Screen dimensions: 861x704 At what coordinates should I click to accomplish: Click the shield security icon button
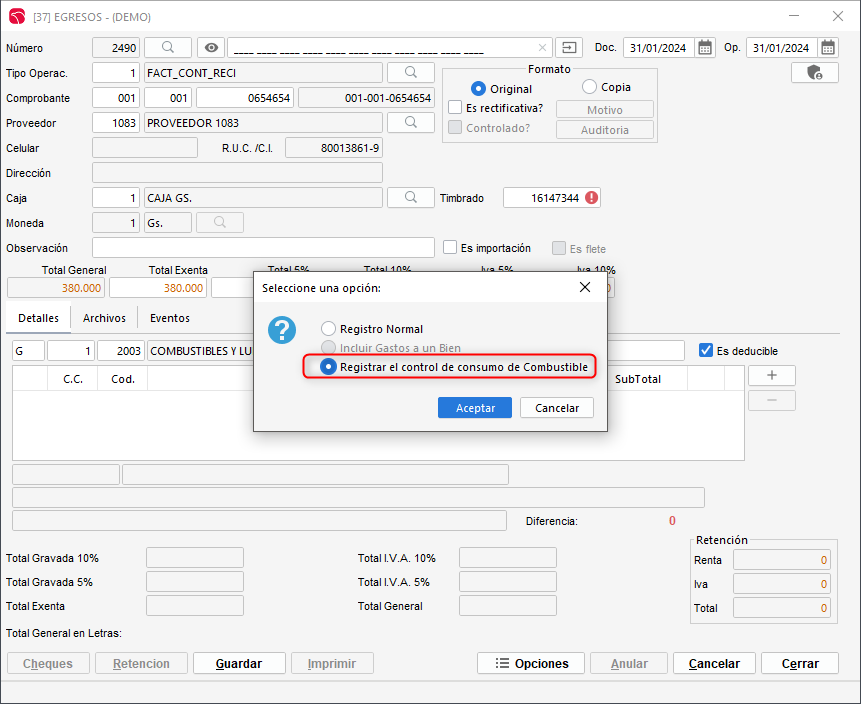pyautogui.click(x=814, y=72)
